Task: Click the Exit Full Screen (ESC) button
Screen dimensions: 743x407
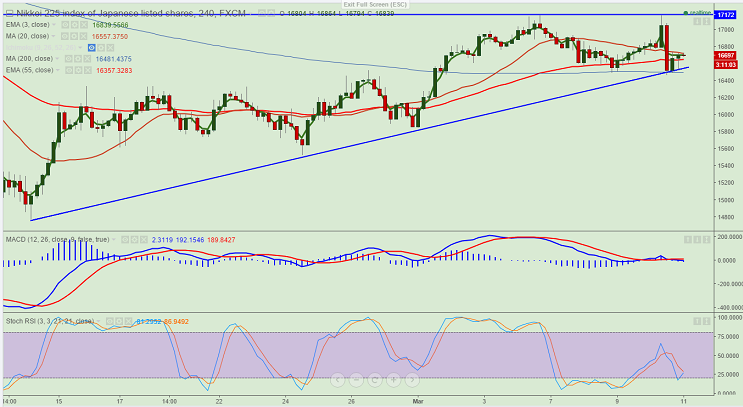Action: (x=375, y=4)
